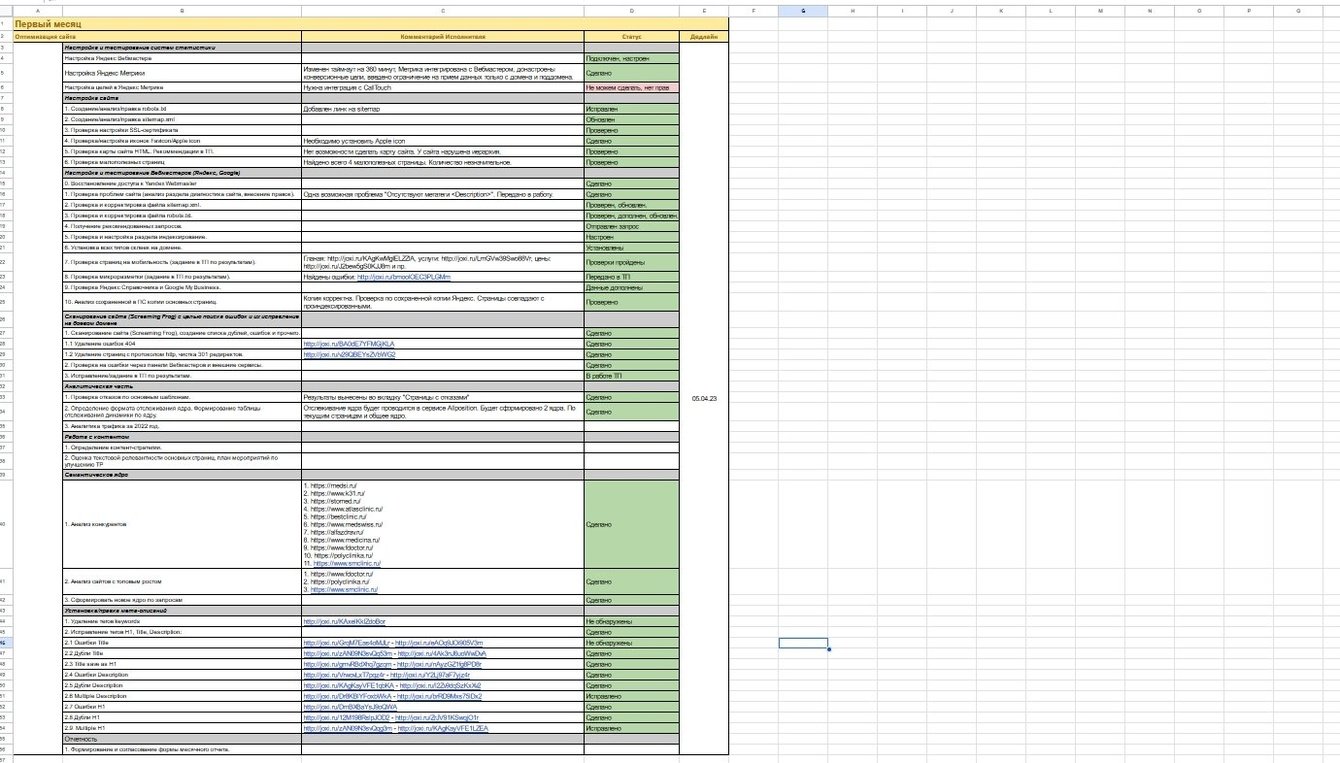Viewport: 1340px width, 763px height.
Task: Click status "В работе ТП"
Action: pos(631,376)
